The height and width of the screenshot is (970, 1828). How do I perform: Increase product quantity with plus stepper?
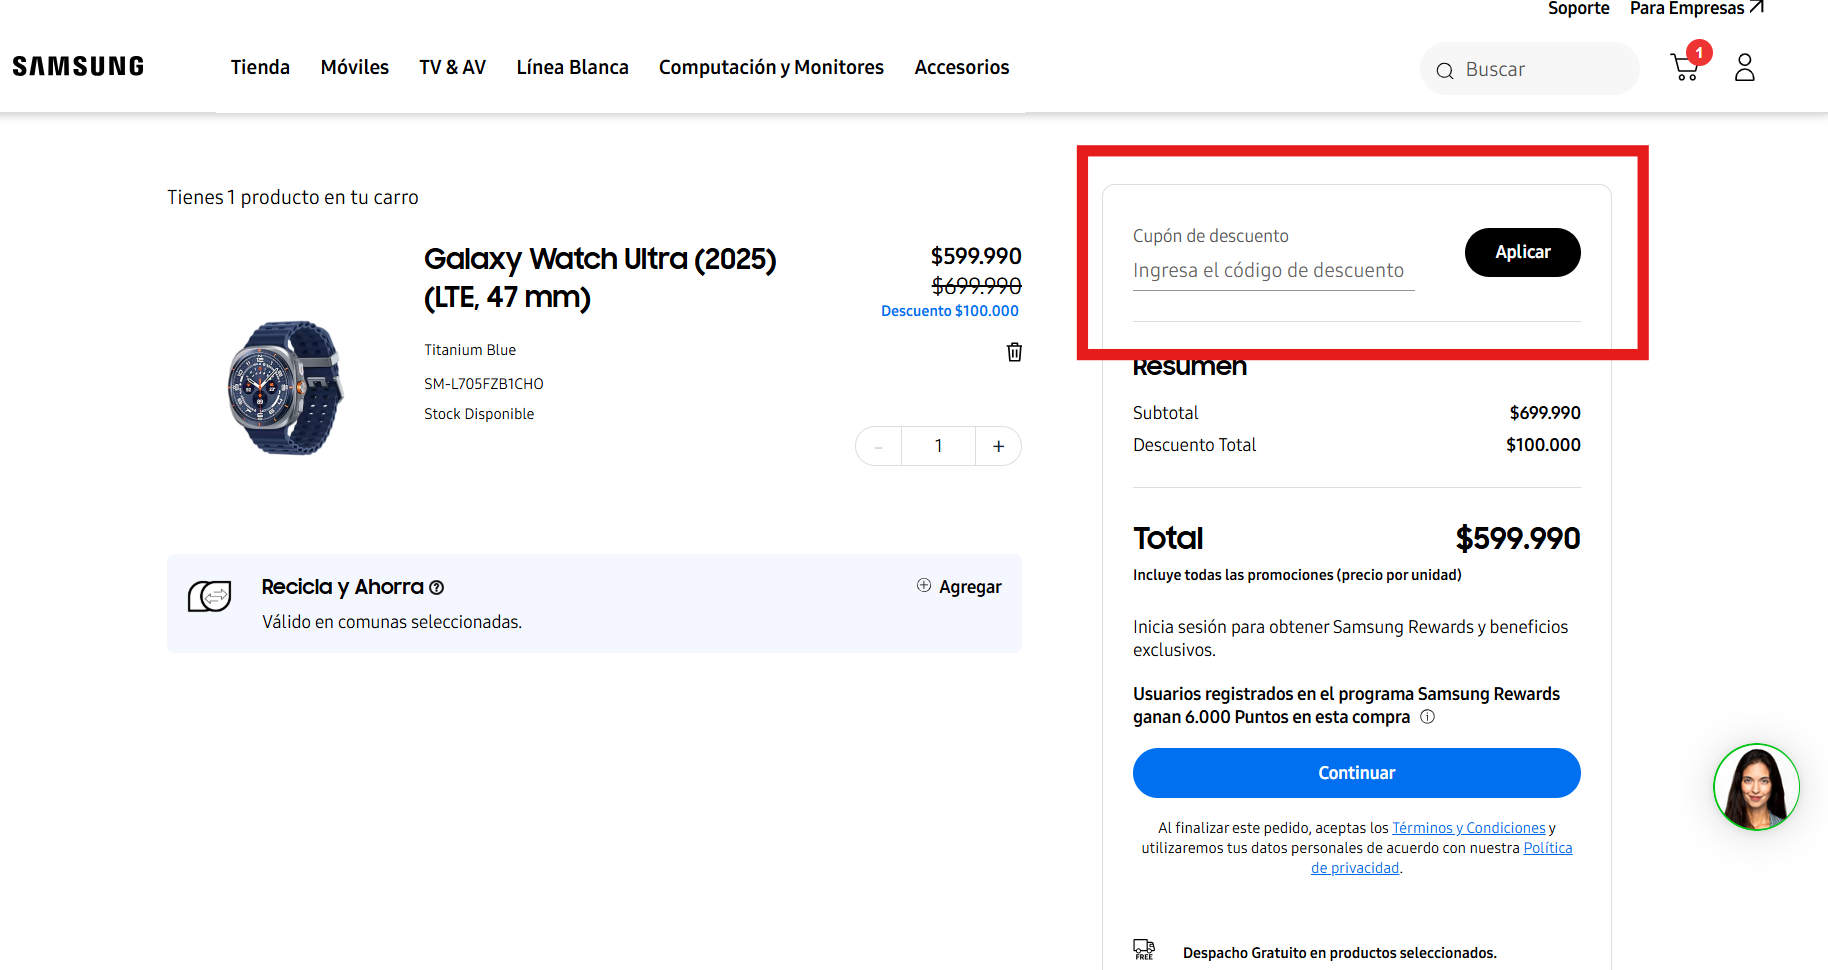tap(998, 446)
